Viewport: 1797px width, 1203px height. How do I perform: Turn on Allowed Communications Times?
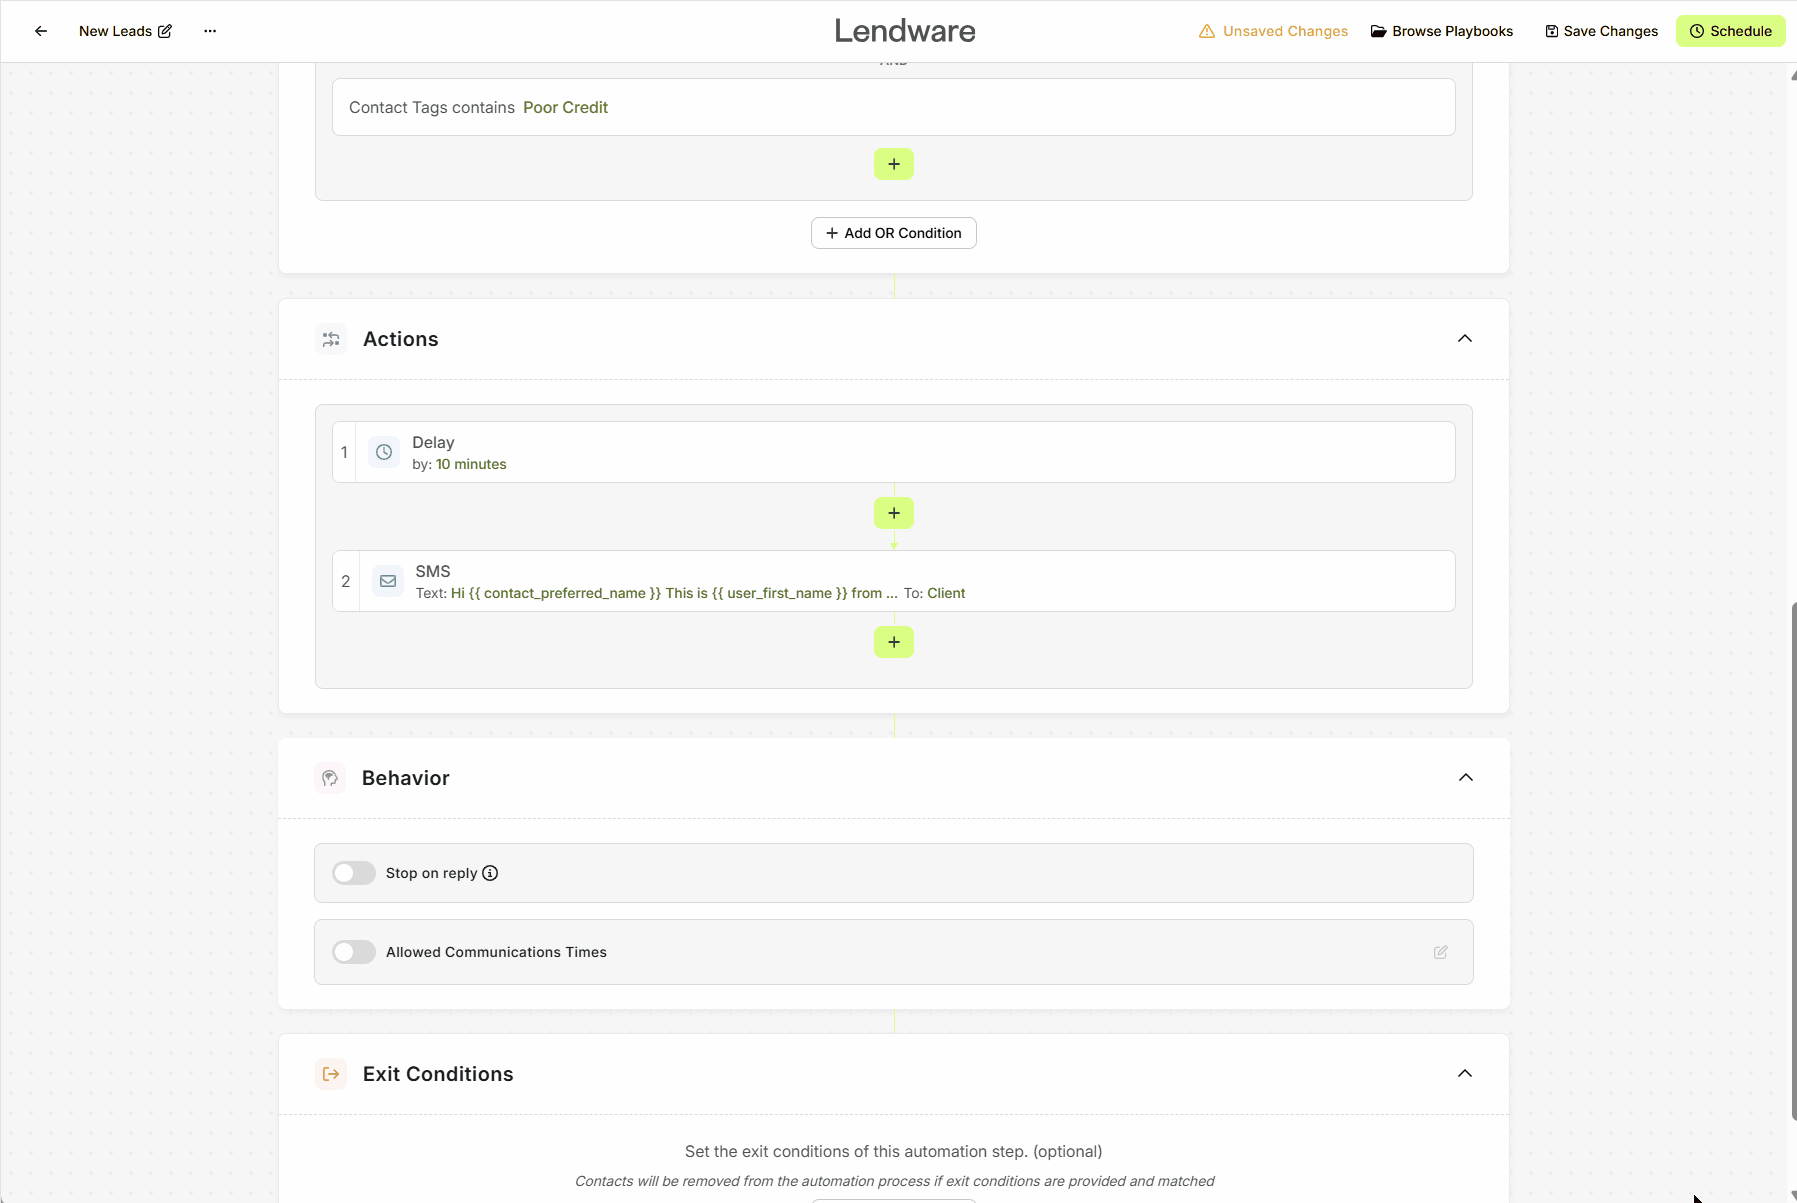coord(353,951)
